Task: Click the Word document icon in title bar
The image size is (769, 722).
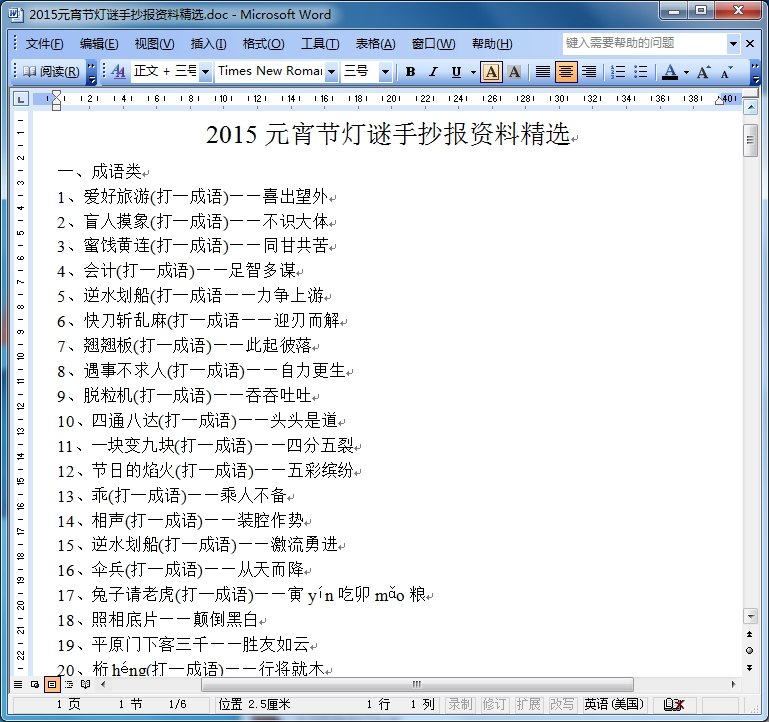Action: click(16, 14)
